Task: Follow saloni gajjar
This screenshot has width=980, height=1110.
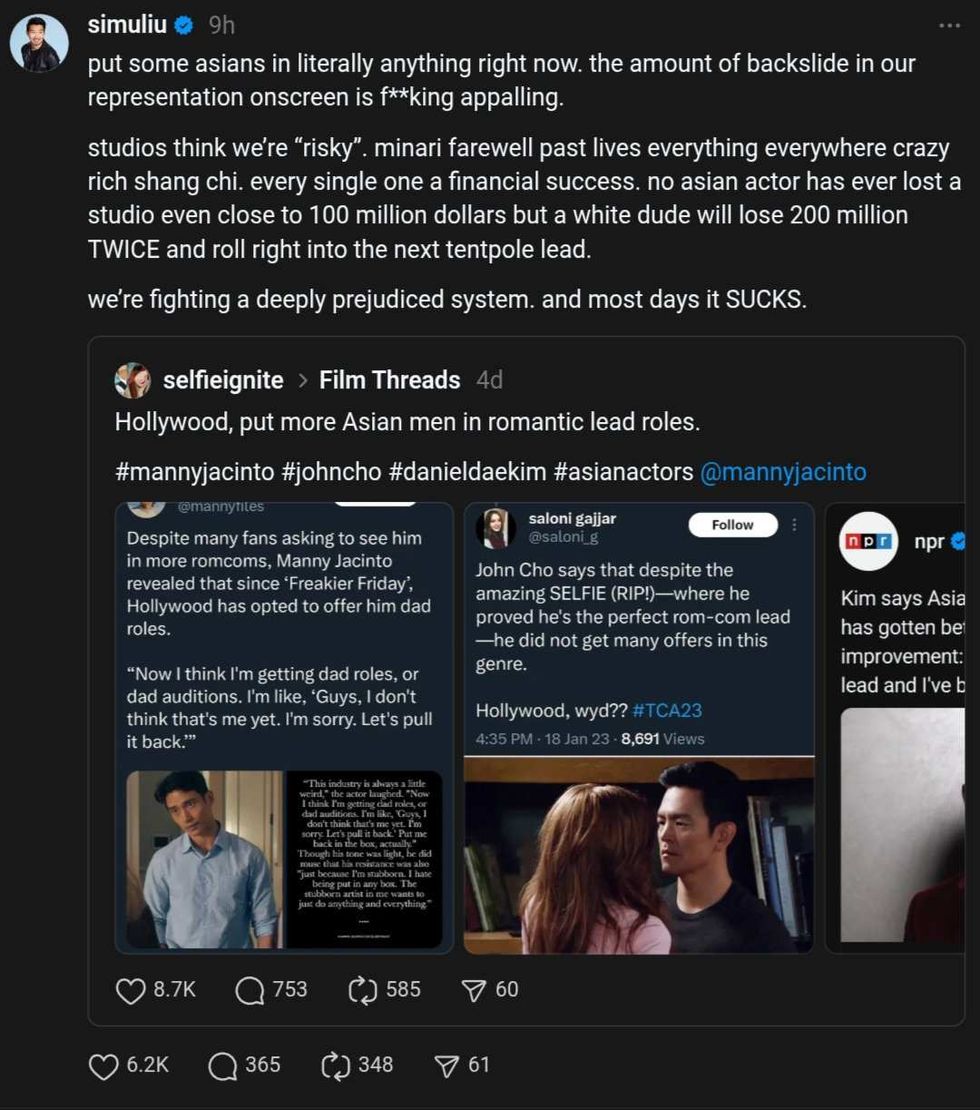Action: tap(732, 524)
